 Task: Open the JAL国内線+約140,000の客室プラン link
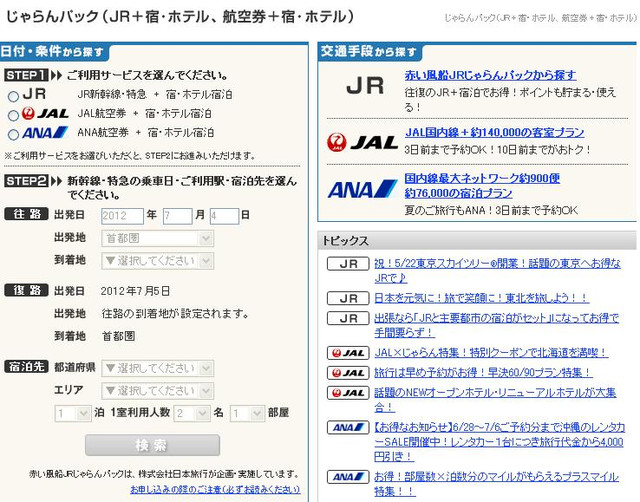tap(494, 132)
